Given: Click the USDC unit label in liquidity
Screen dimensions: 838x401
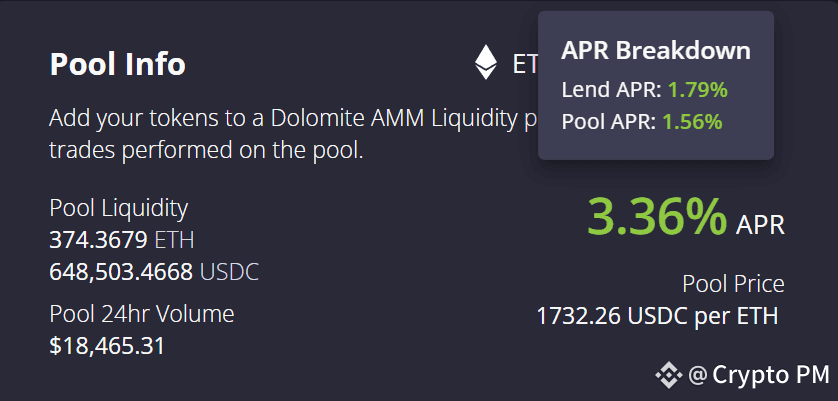Looking at the screenshot, I should point(229,273).
